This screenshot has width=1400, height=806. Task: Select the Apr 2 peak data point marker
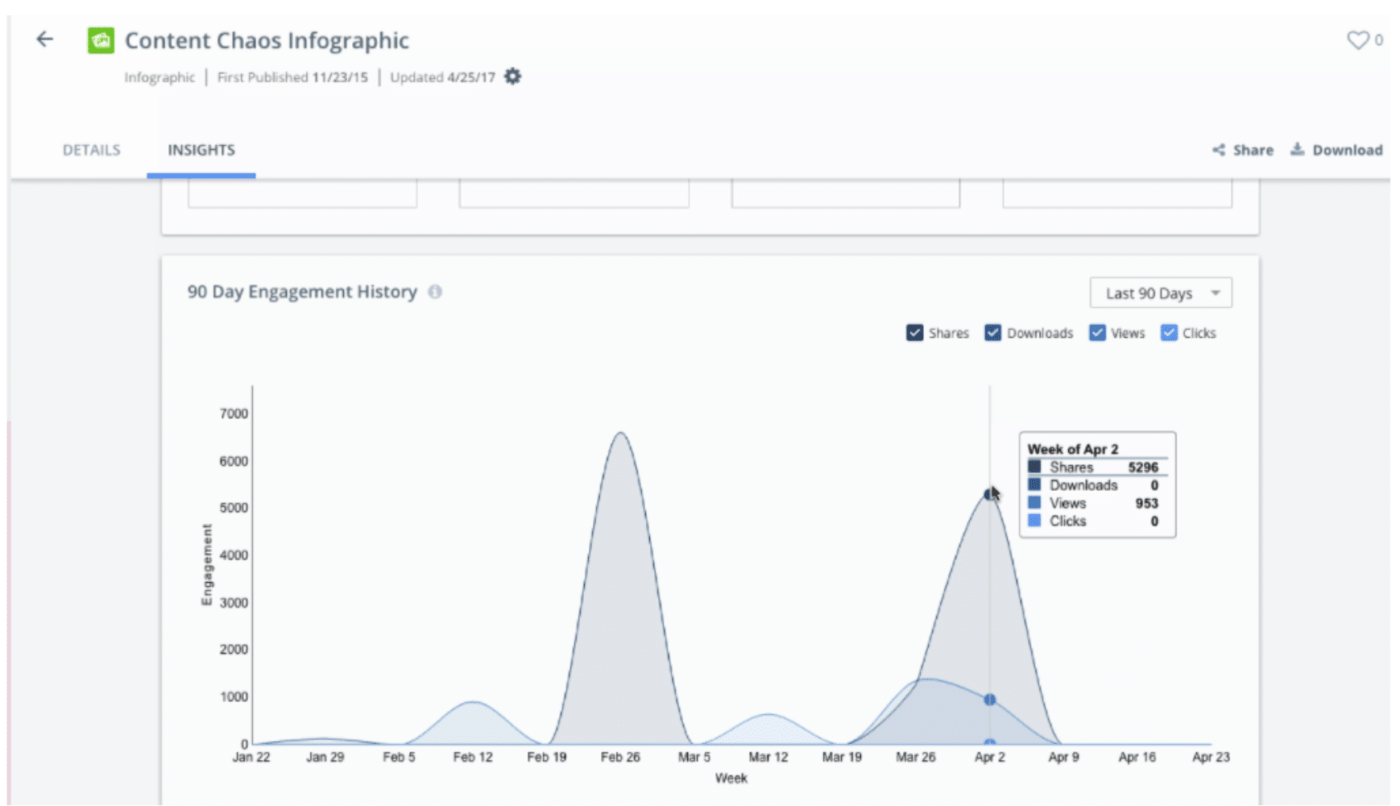988,491
